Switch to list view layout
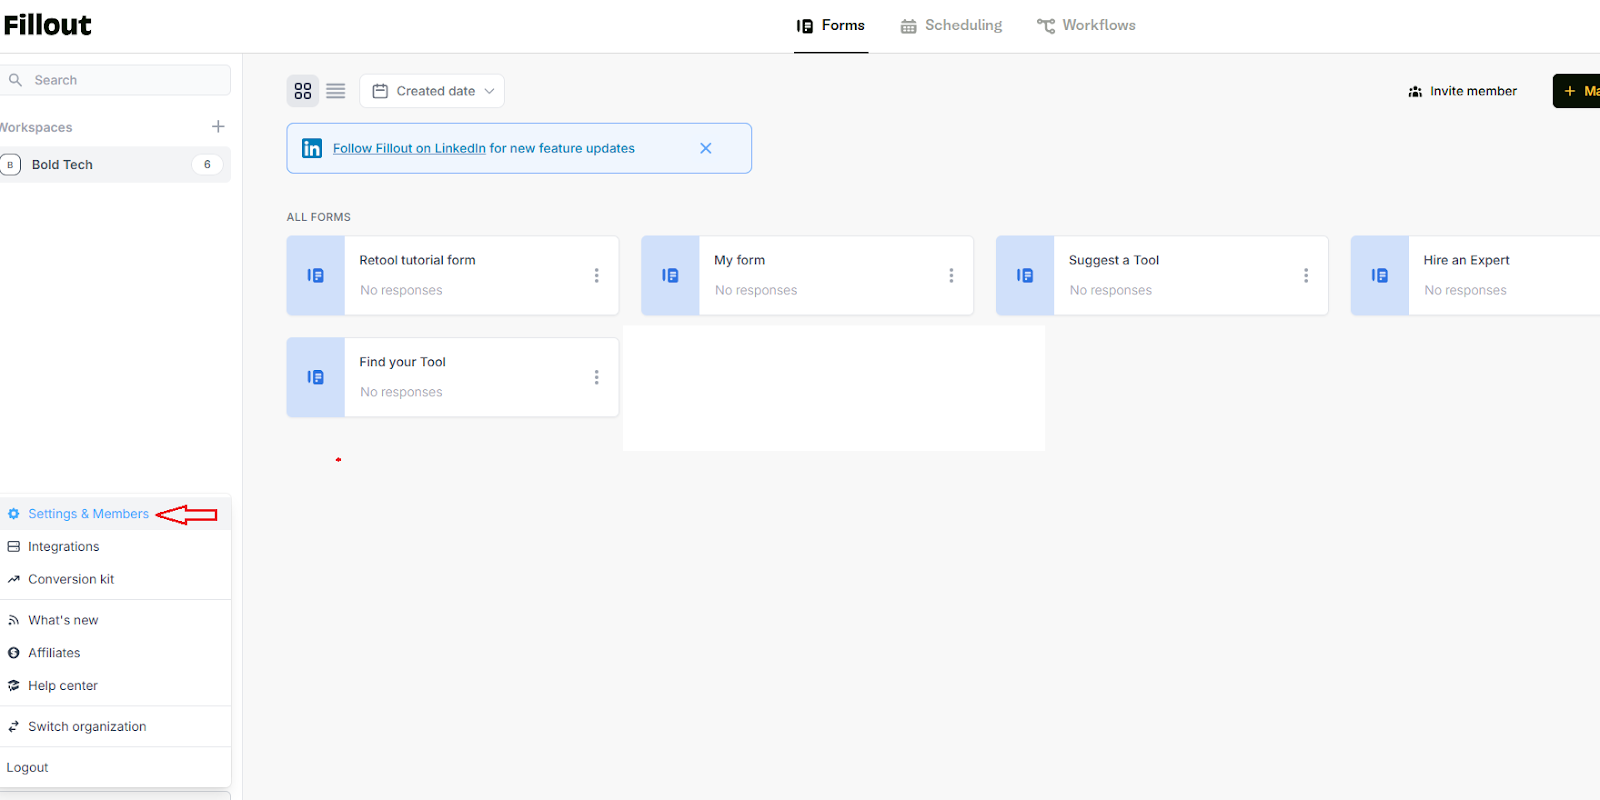The width and height of the screenshot is (1600, 800). (x=336, y=91)
